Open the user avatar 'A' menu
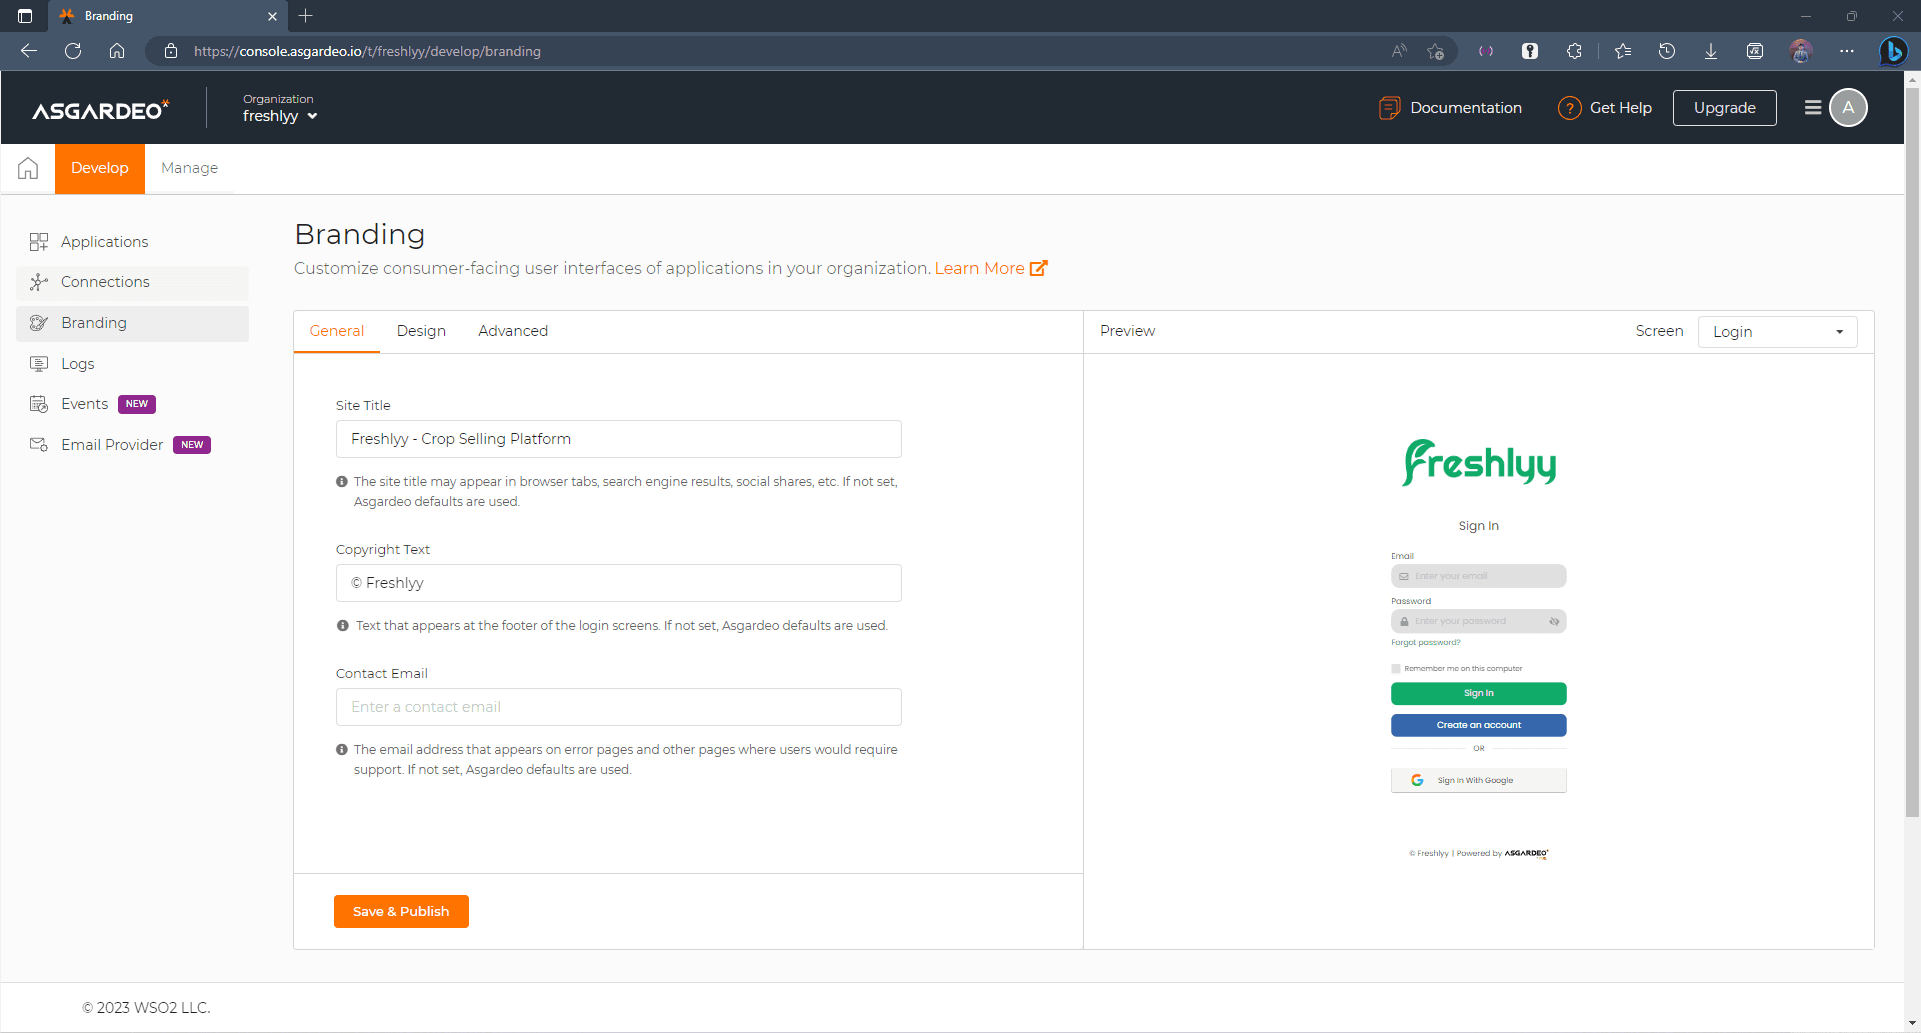This screenshot has width=1921, height=1033. click(x=1848, y=107)
